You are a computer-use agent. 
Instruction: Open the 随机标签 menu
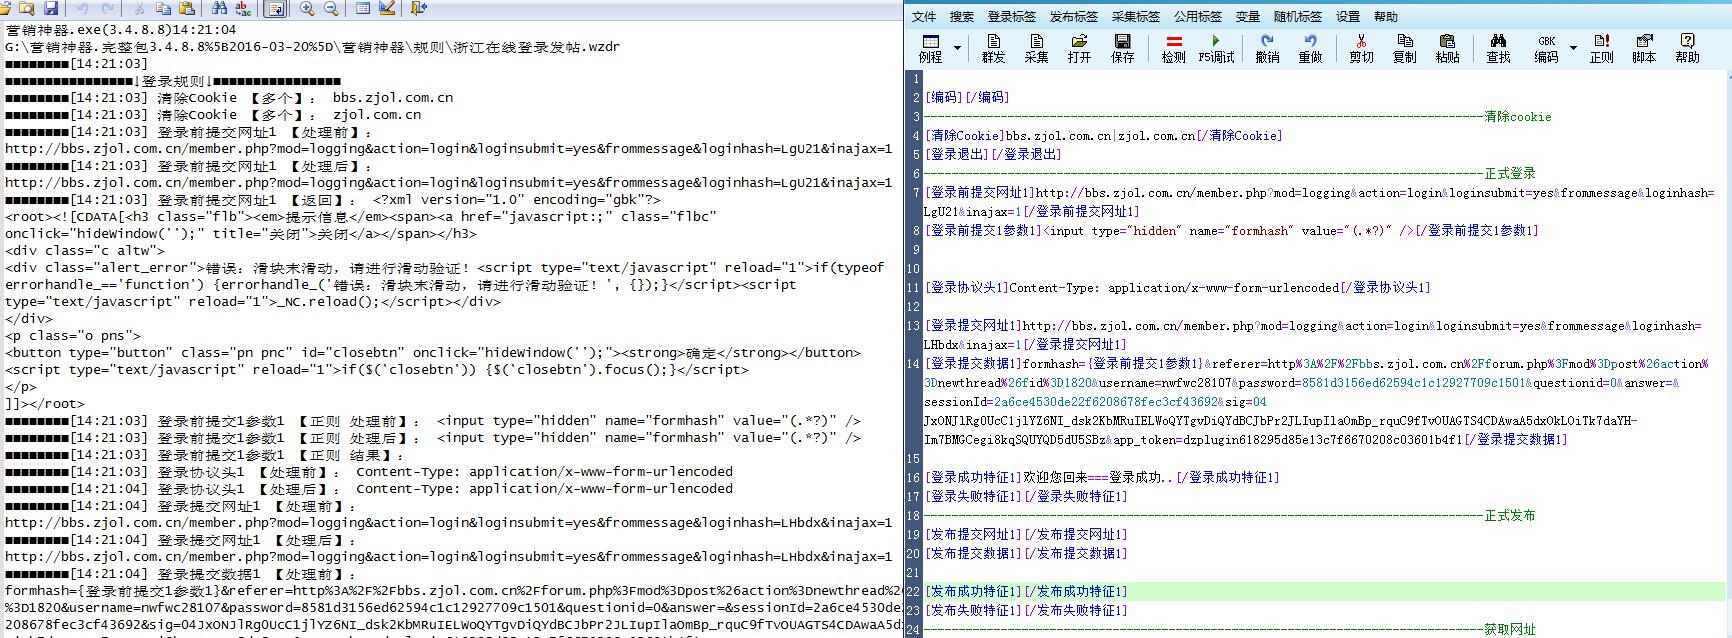coord(1297,16)
